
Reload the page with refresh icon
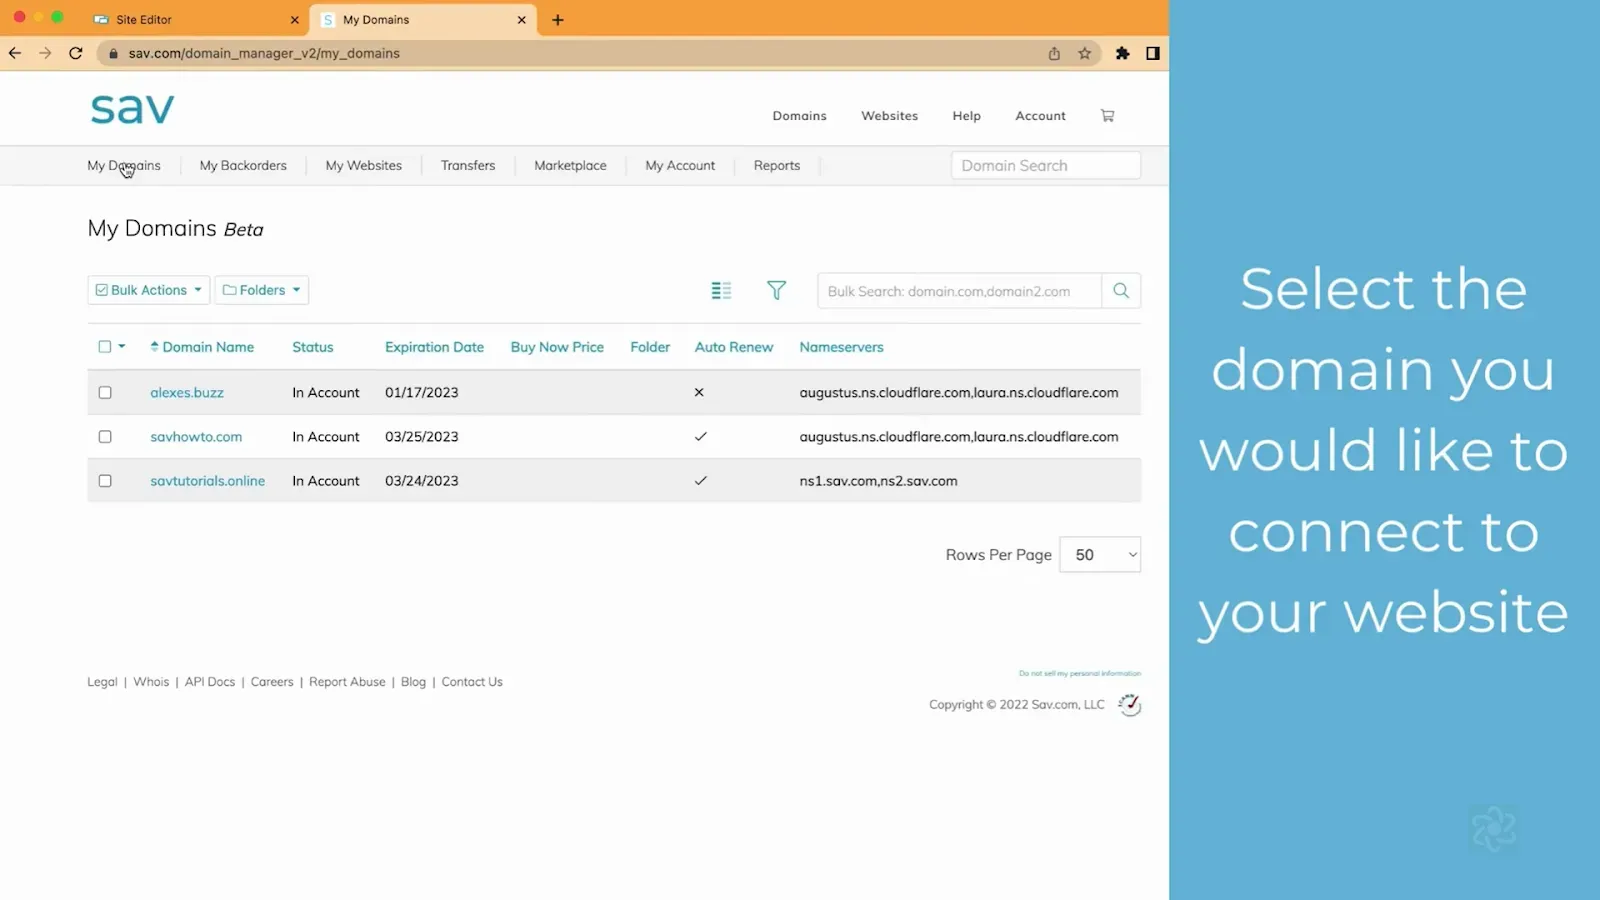(75, 53)
